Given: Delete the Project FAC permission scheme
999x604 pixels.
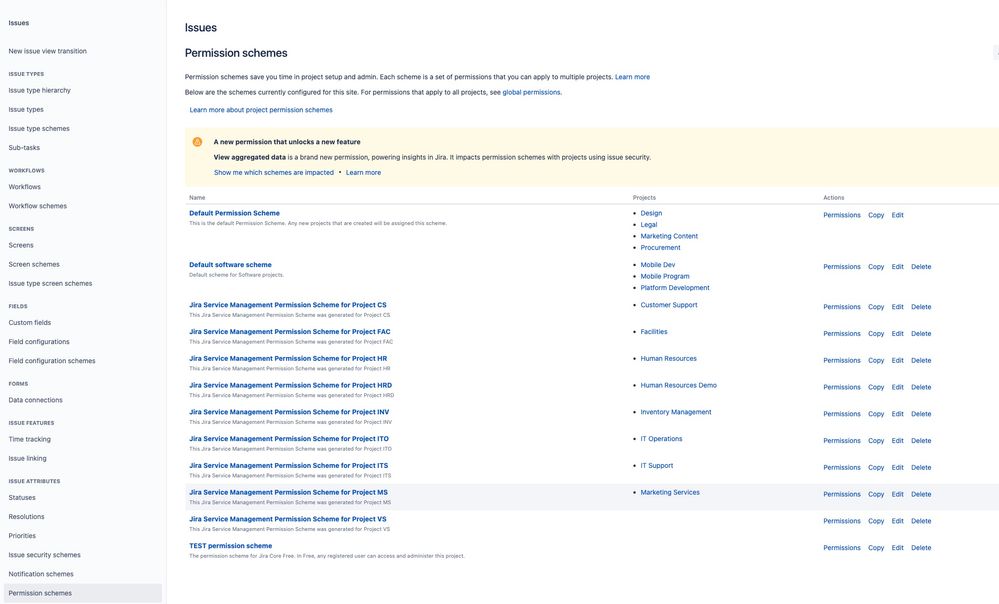Looking at the screenshot, I should (x=921, y=334).
